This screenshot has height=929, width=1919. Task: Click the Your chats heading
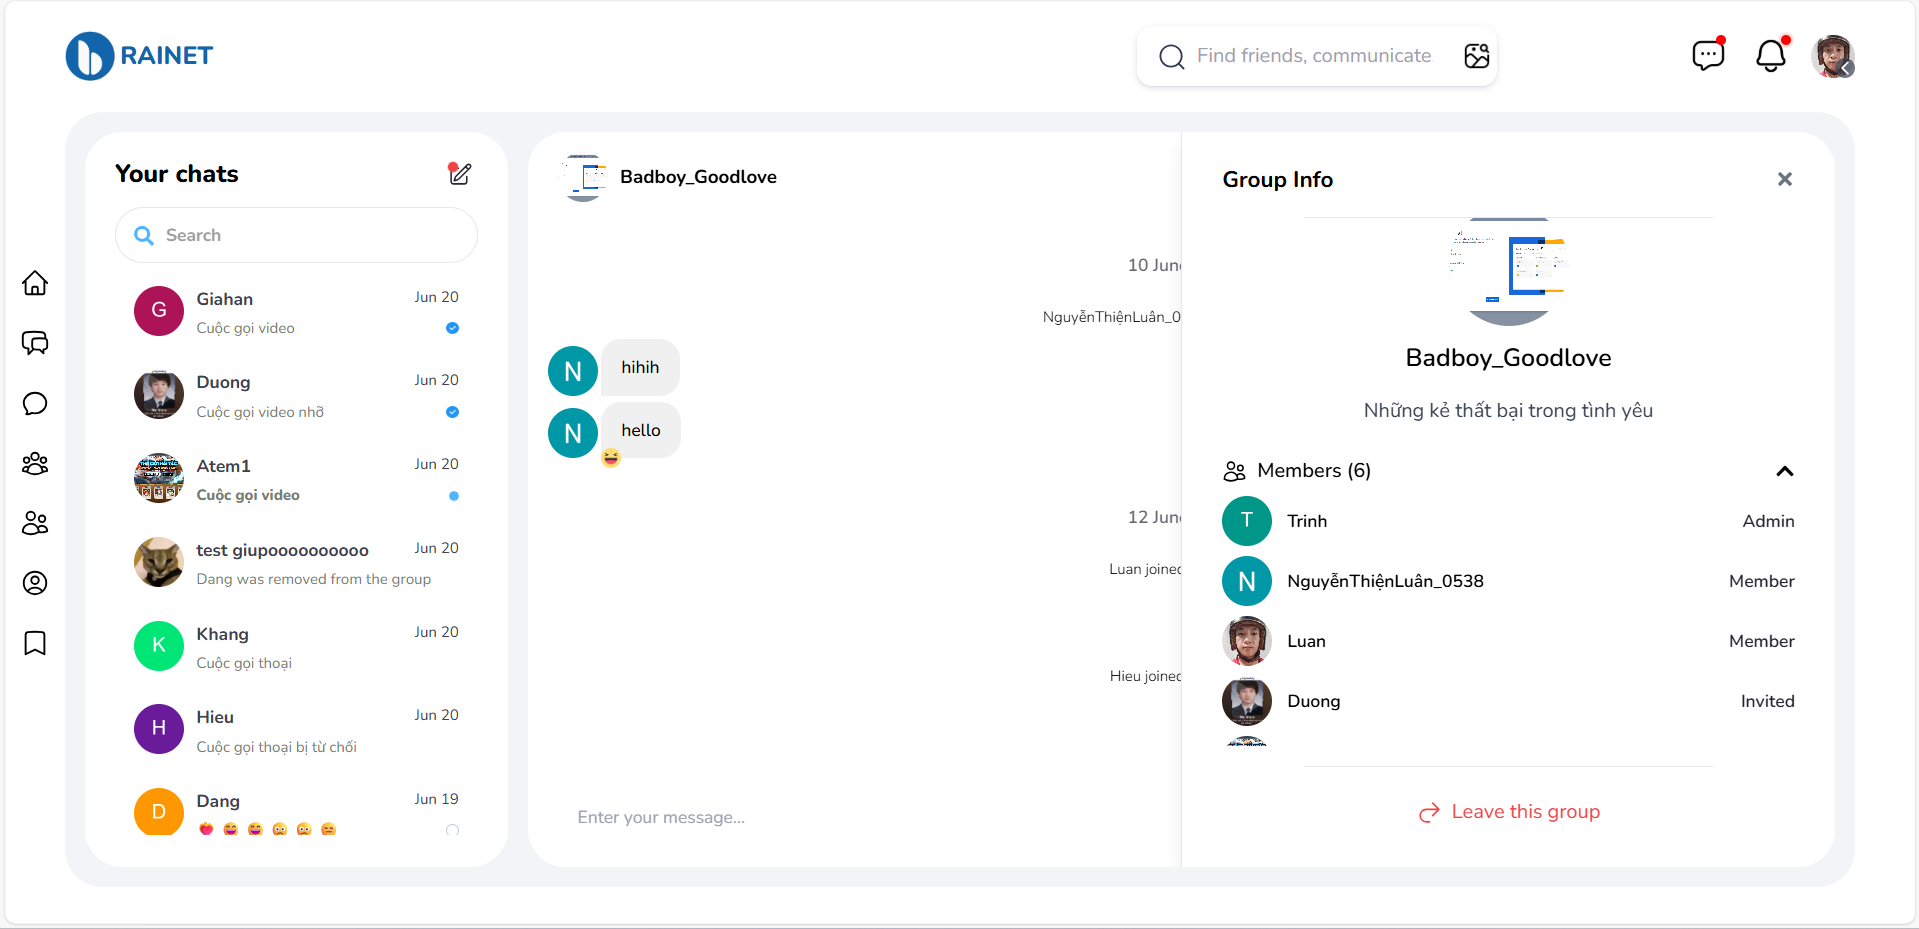pos(177,174)
